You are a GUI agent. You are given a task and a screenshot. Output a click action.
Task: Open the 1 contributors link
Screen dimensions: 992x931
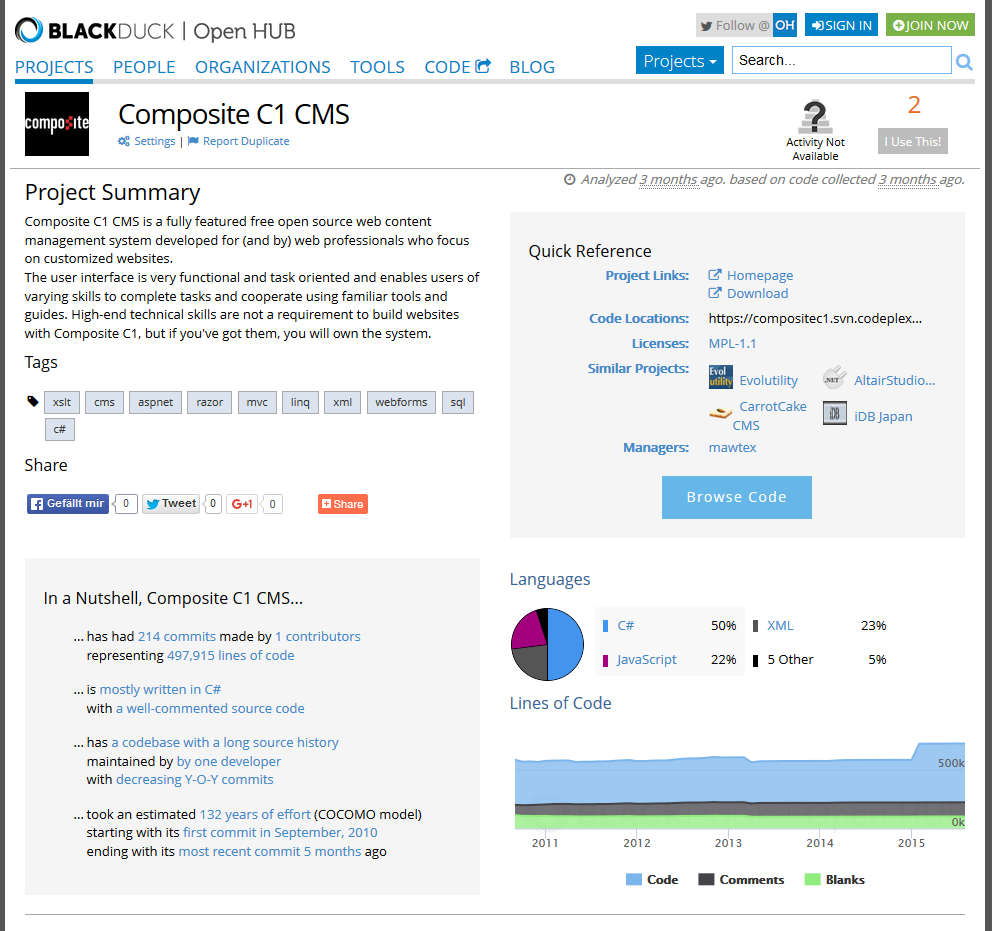click(x=318, y=636)
